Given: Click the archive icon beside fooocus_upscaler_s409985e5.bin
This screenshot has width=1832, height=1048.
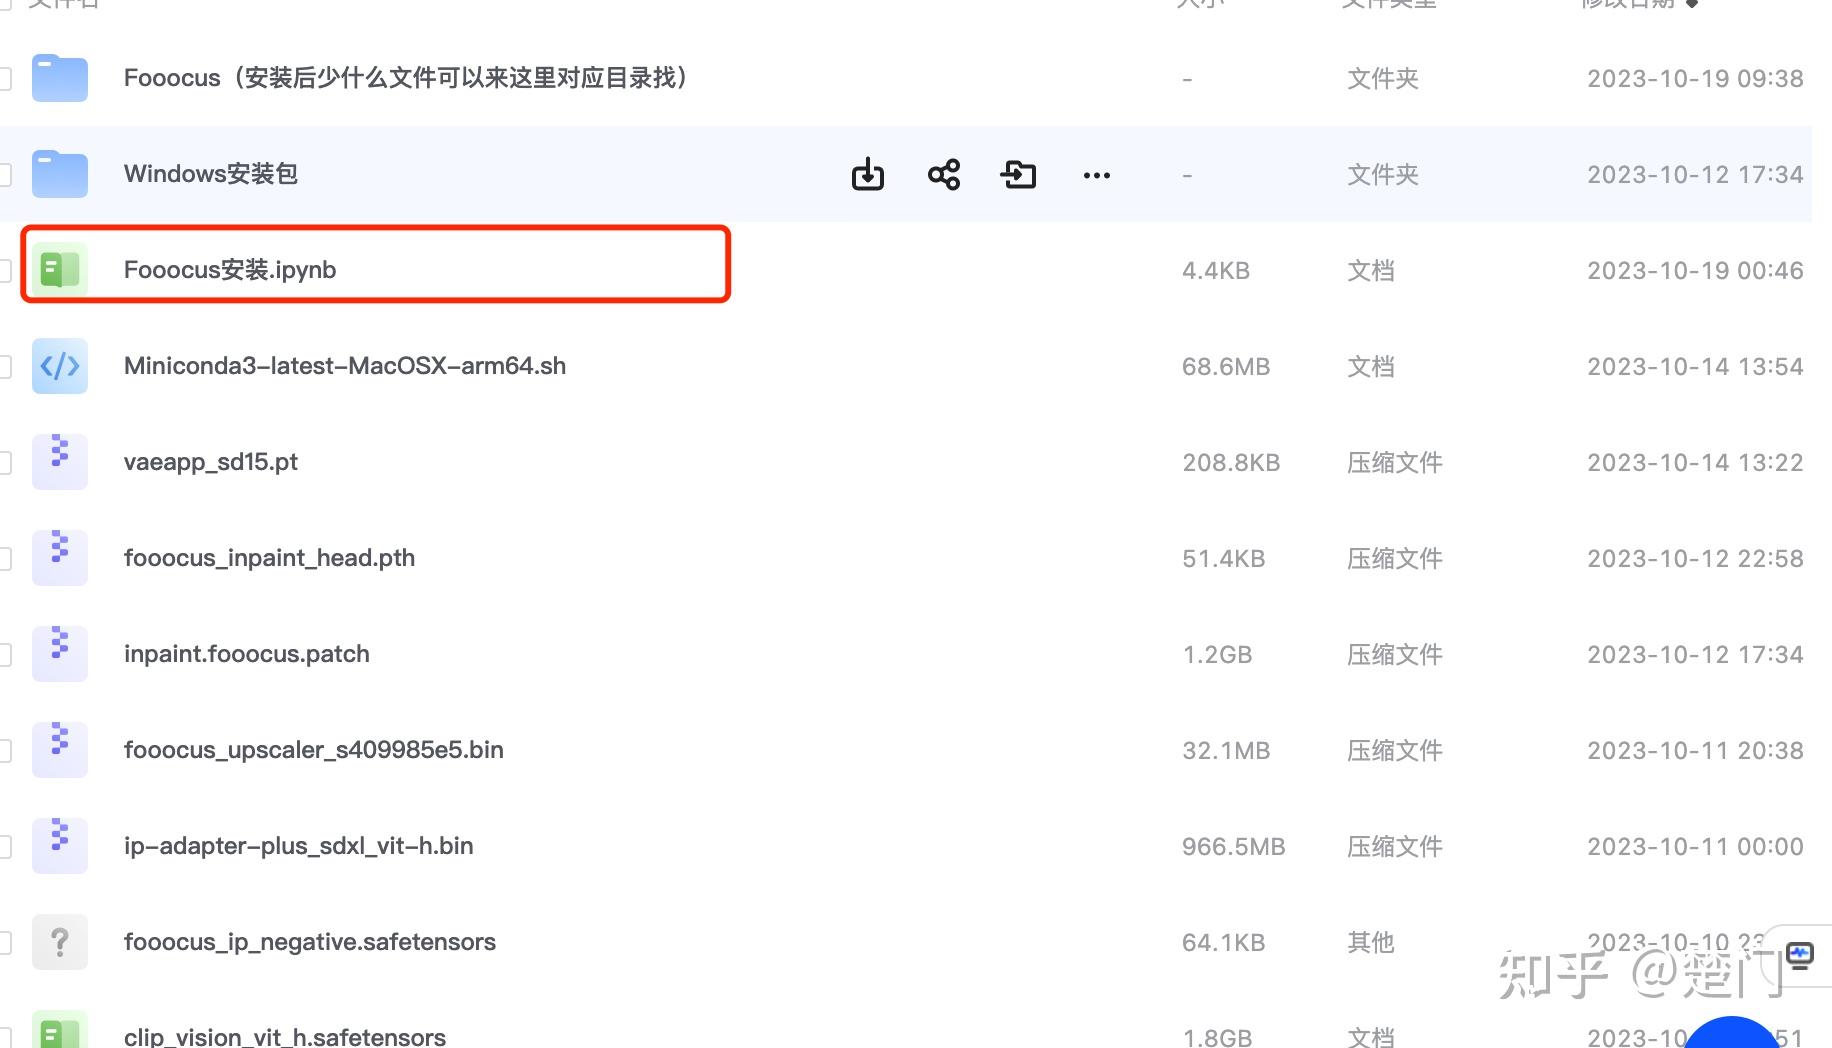Looking at the screenshot, I should point(60,750).
